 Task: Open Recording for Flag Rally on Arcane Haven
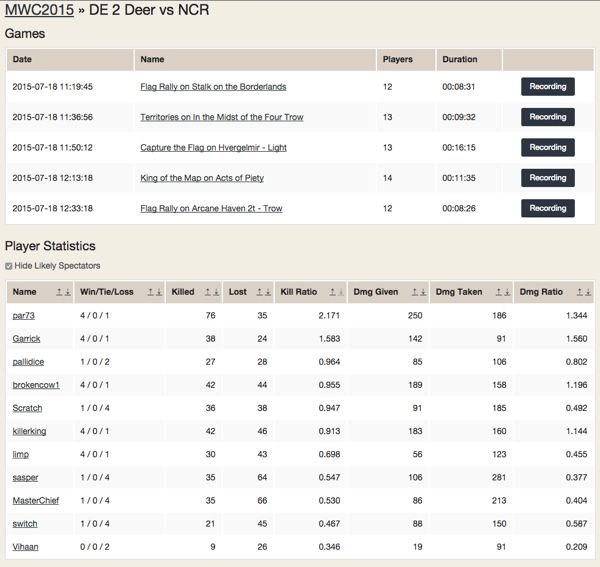(548, 208)
